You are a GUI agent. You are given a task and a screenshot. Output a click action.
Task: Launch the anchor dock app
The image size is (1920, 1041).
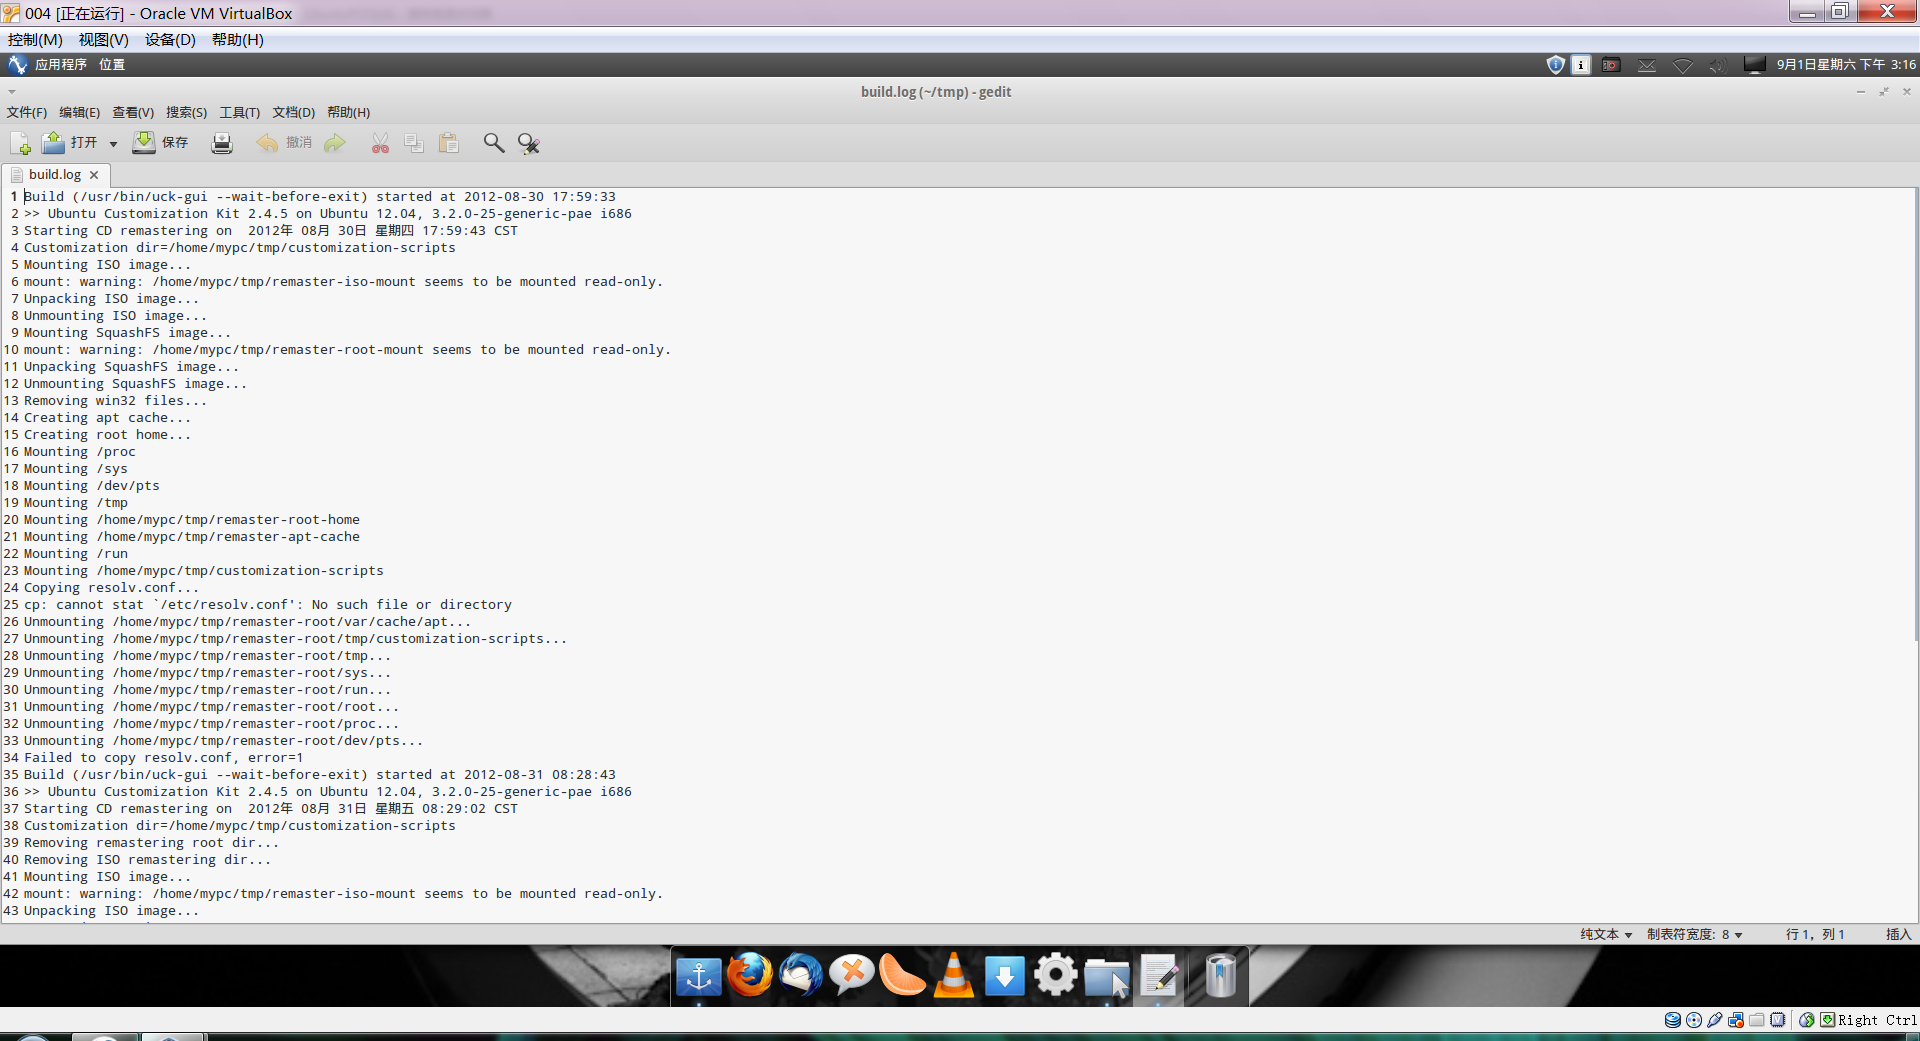point(699,976)
